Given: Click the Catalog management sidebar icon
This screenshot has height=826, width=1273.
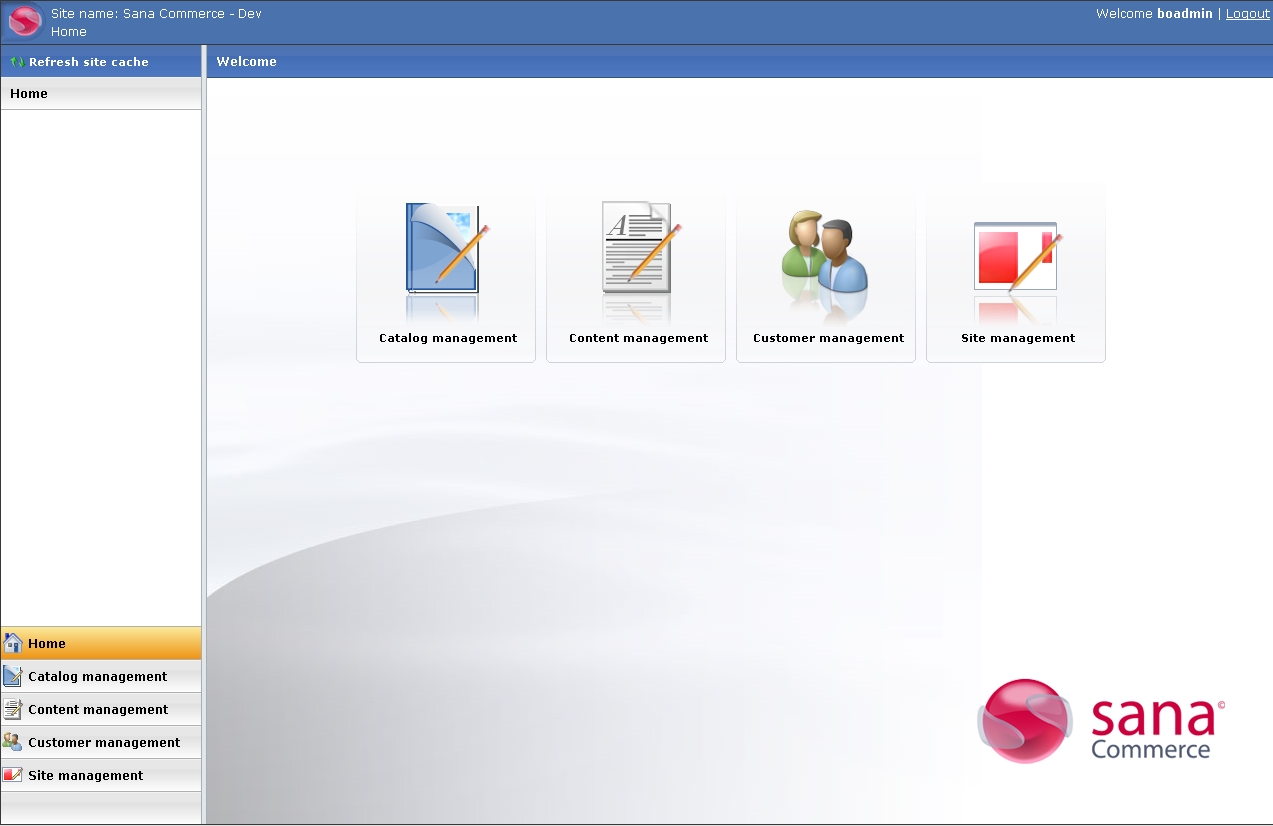Looking at the screenshot, I should pos(13,676).
